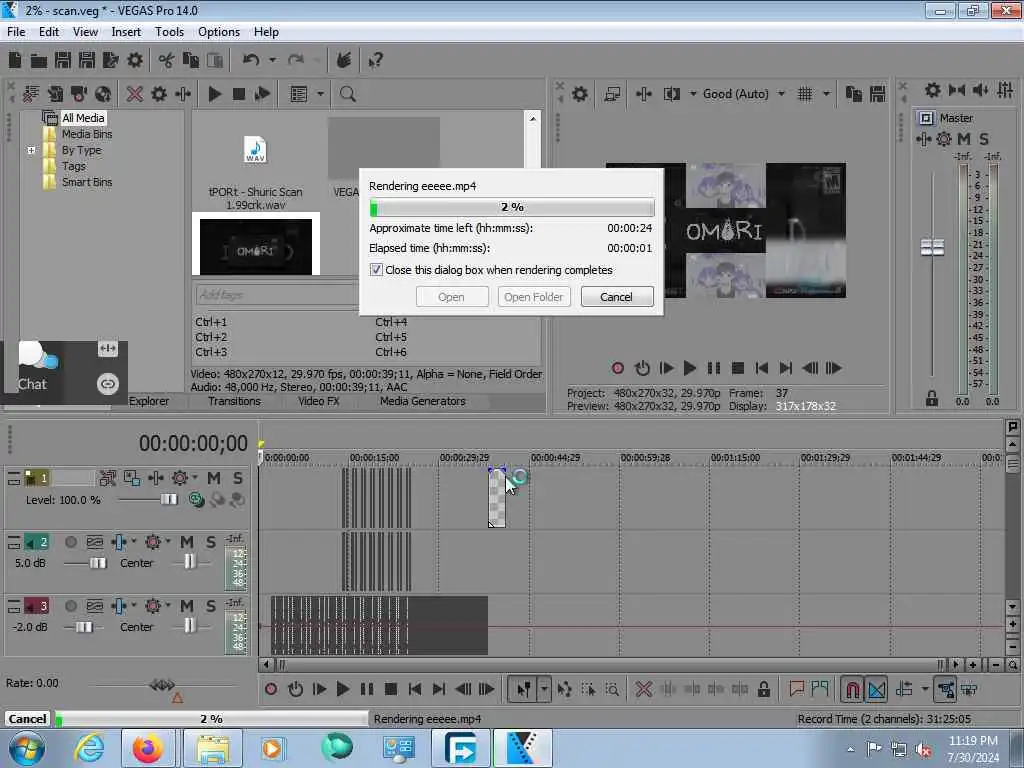This screenshot has width=1024, height=768.
Task: Click Pause in Video Preview transport
Action: click(714, 368)
